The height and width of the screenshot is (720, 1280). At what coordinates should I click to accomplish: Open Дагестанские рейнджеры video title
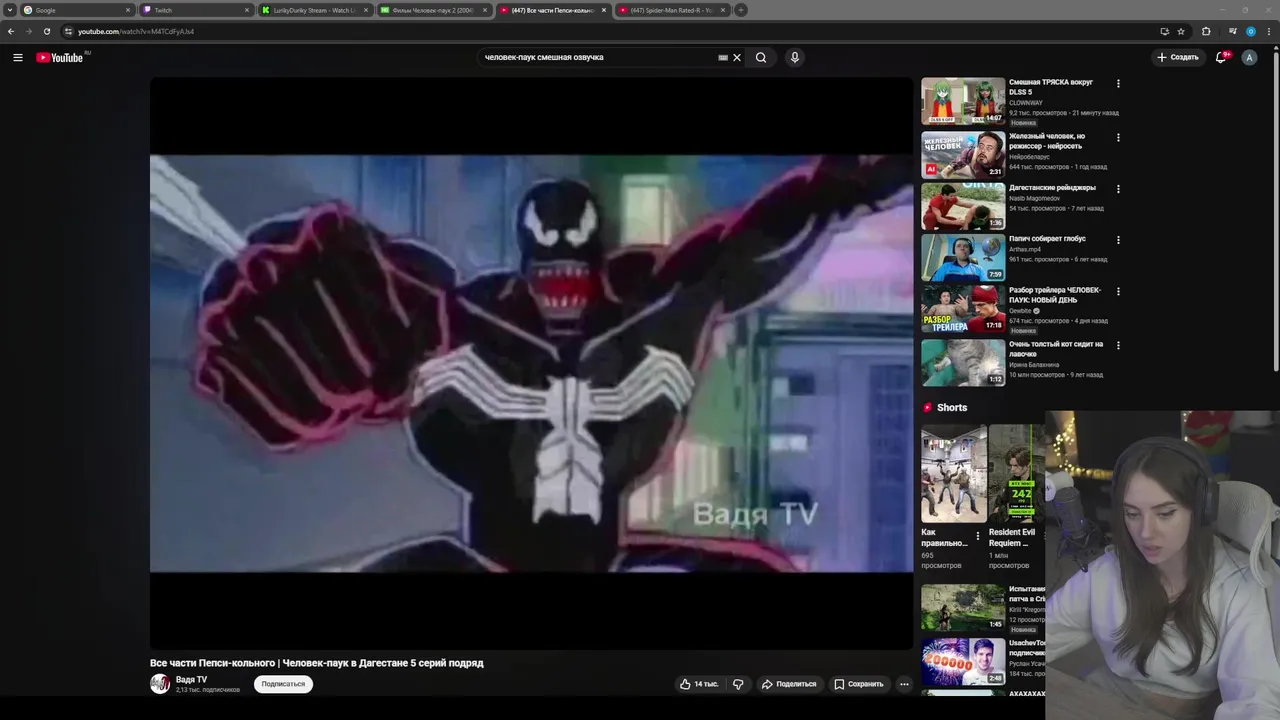[x=1052, y=187]
